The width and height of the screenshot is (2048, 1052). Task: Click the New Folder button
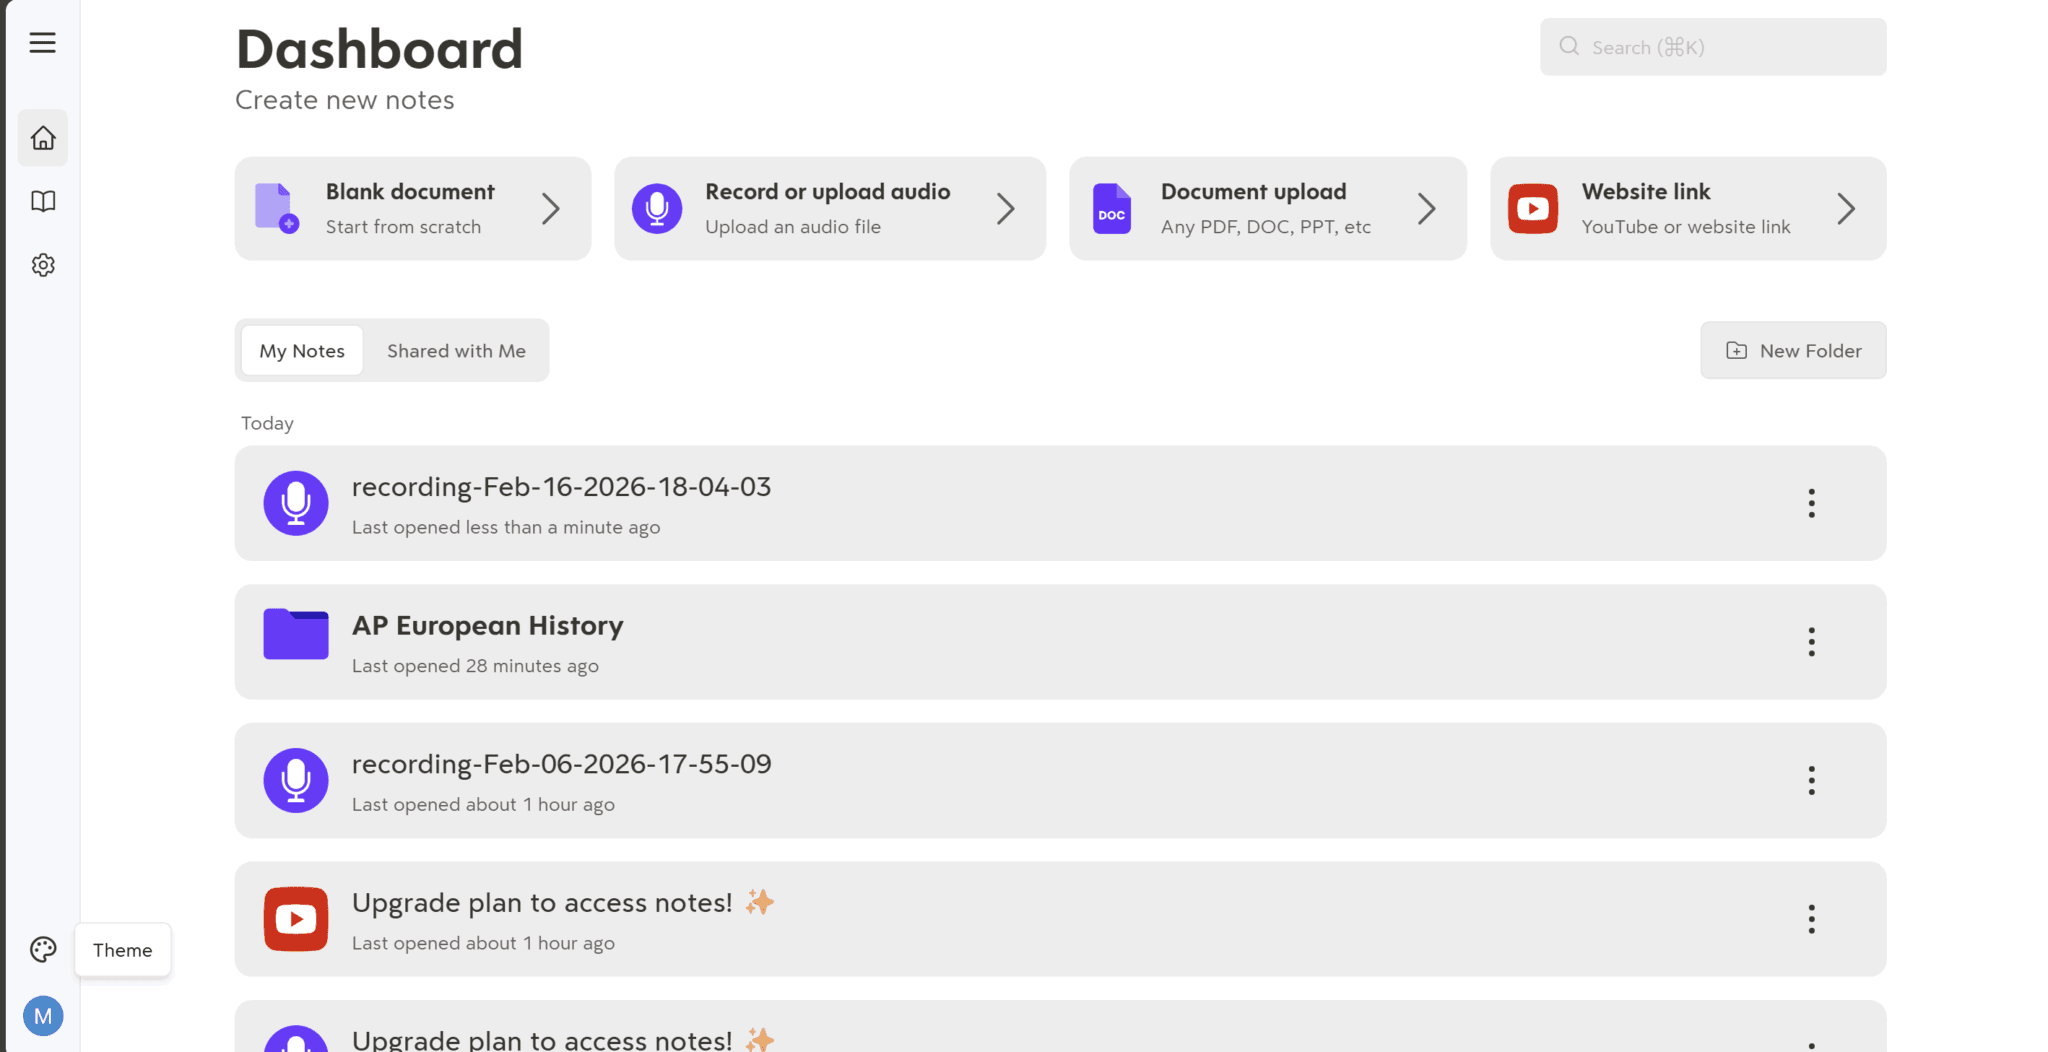pyautogui.click(x=1793, y=350)
